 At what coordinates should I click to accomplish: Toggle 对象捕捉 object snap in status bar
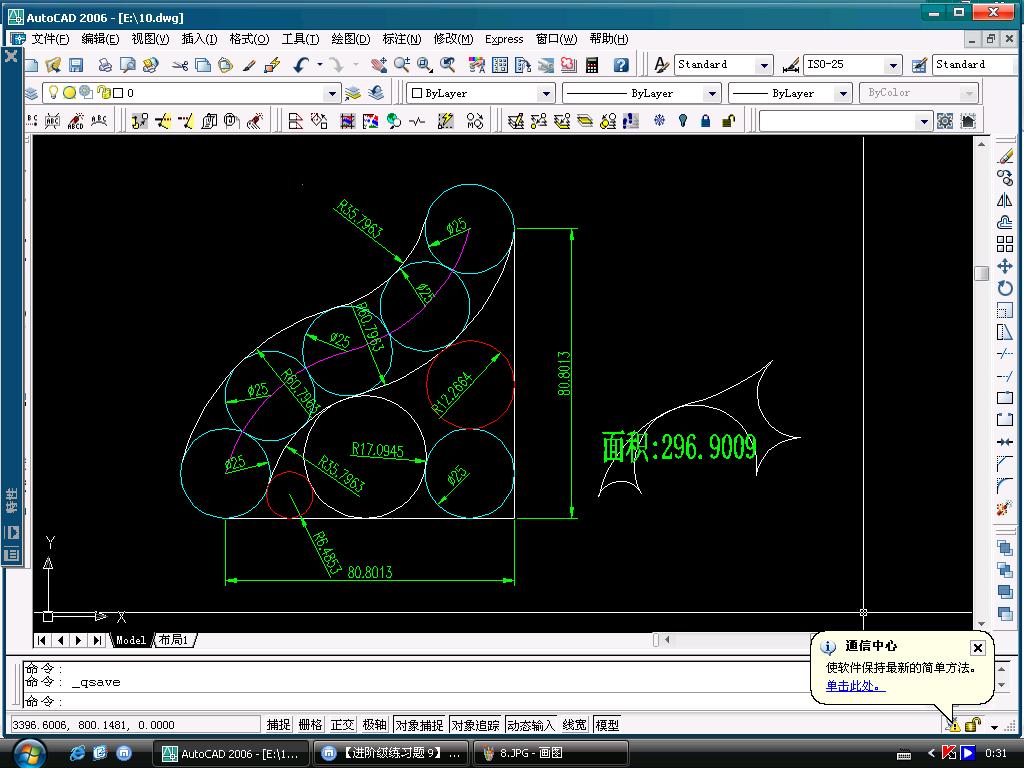[419, 725]
